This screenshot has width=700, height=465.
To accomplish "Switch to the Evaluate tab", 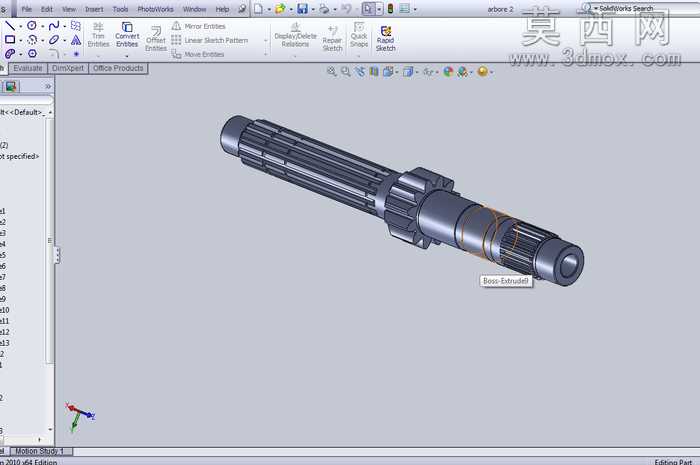I will click(x=28, y=68).
